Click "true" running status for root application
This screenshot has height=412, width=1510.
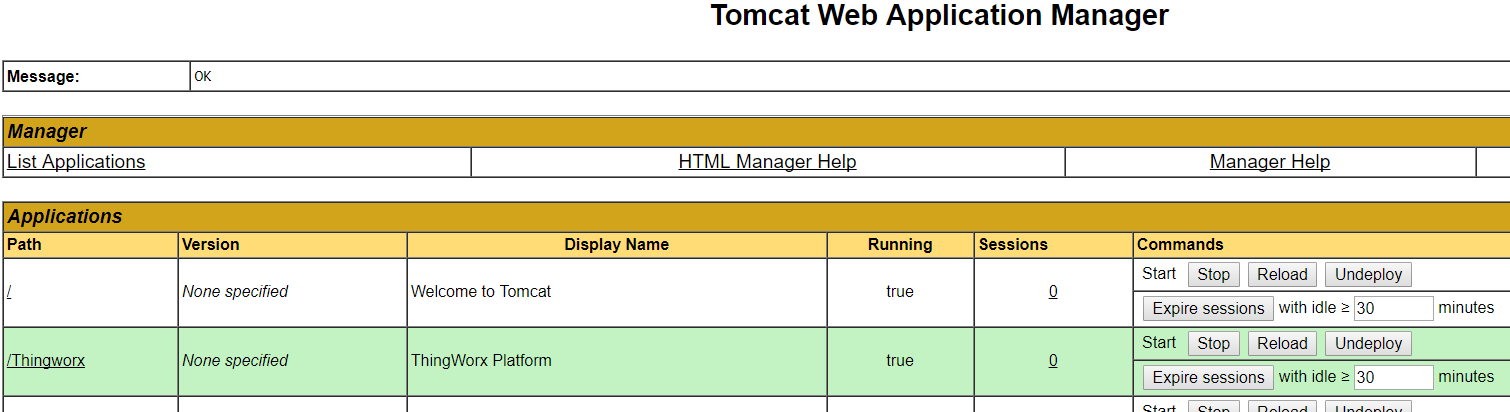tap(900, 292)
